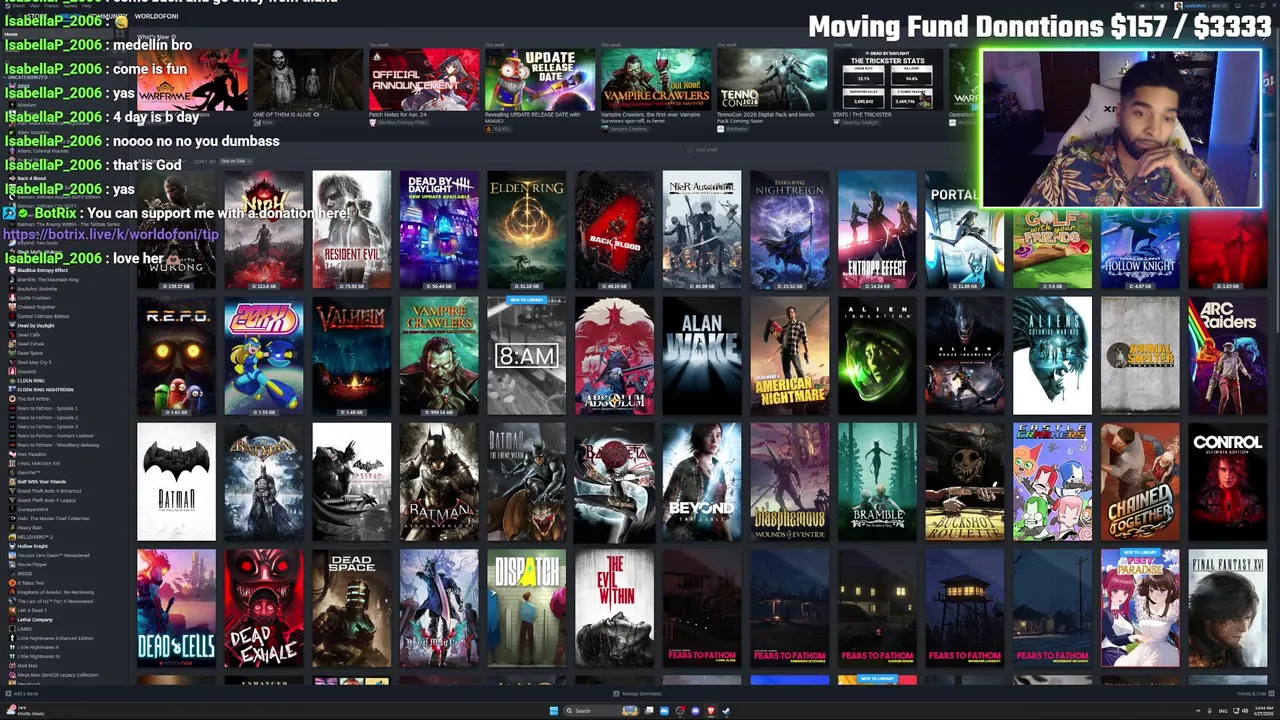The width and height of the screenshot is (1280, 720).
Task: Select the Aliens Colonial Marines cover
Action: [1052, 355]
